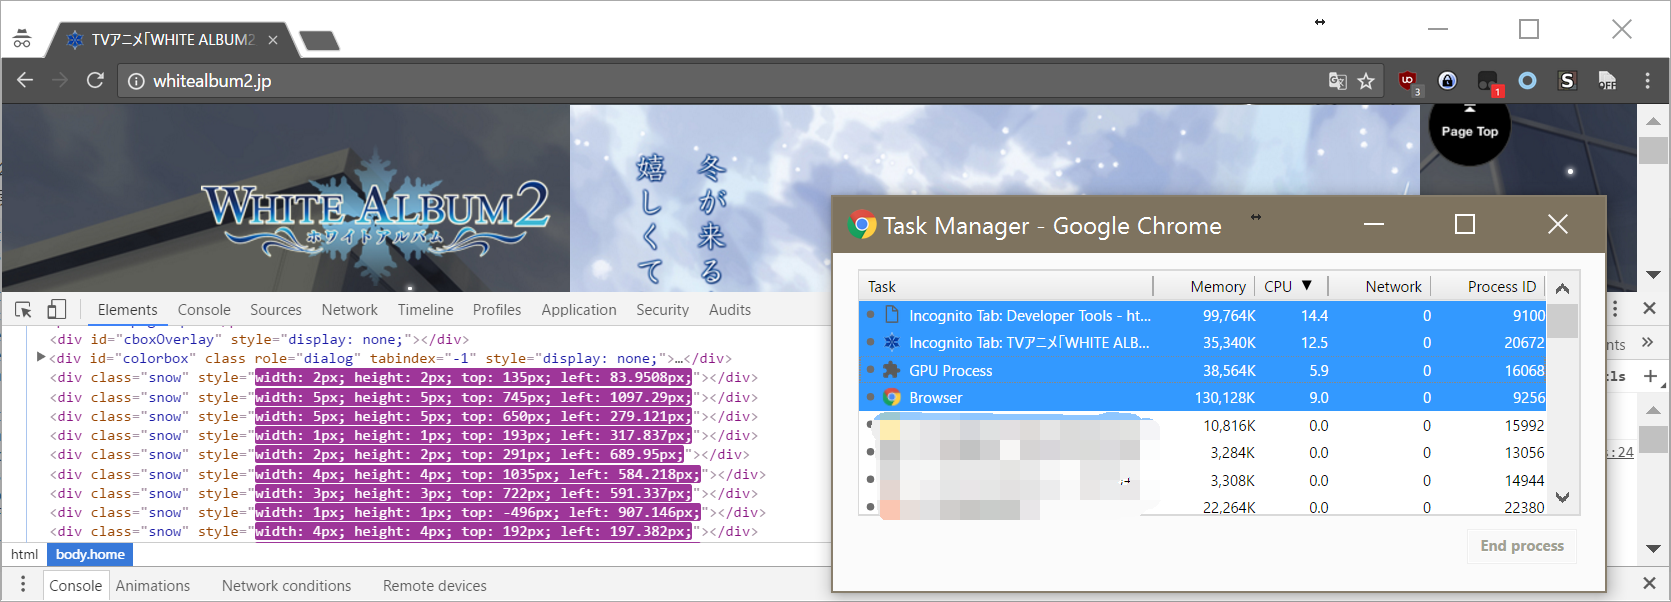Open the S extension icon
This screenshot has height=602, width=1671.
(x=1567, y=80)
